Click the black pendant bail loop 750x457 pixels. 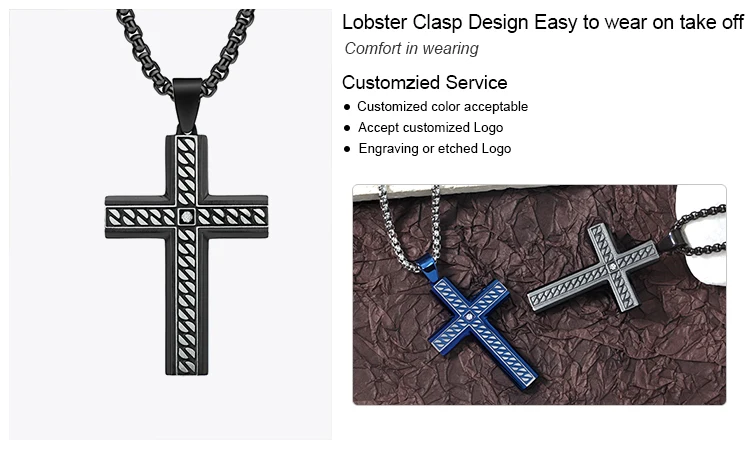coord(188,106)
